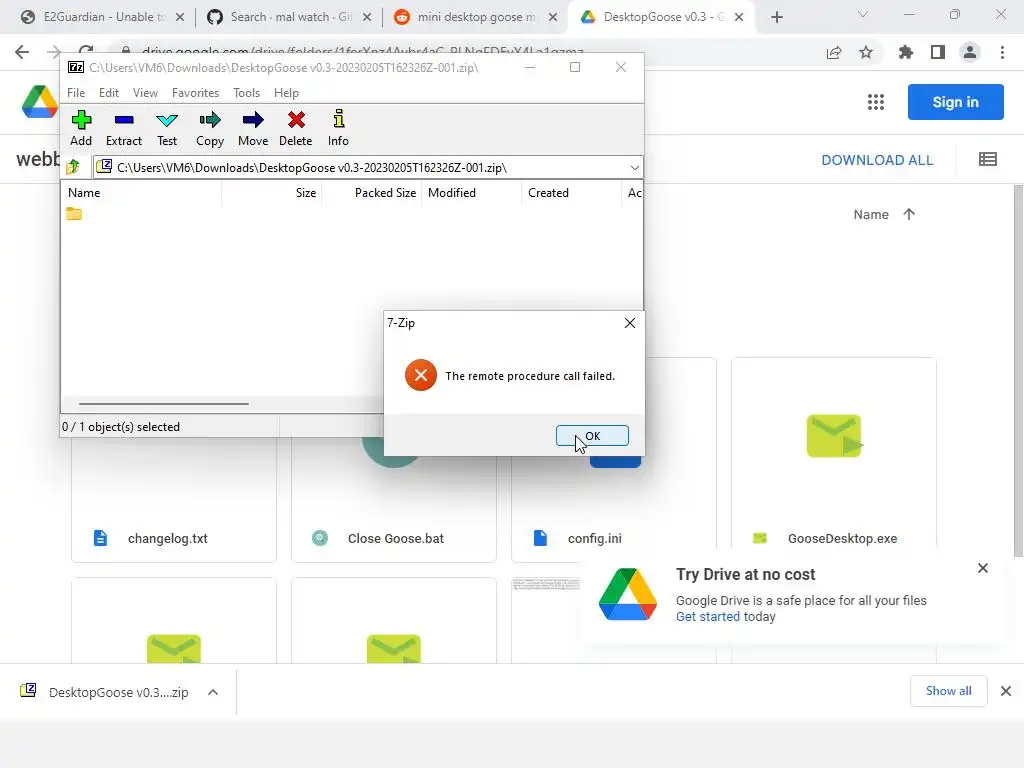Open the Edit menu in 7-Zip
The height and width of the screenshot is (768, 1024).
pyautogui.click(x=108, y=93)
